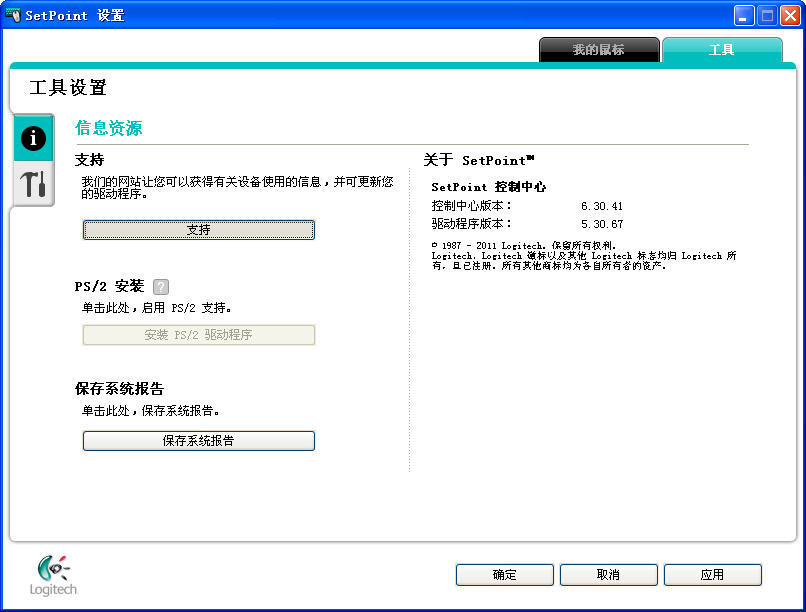
Task: Click the 应用 button
Action: click(x=712, y=574)
